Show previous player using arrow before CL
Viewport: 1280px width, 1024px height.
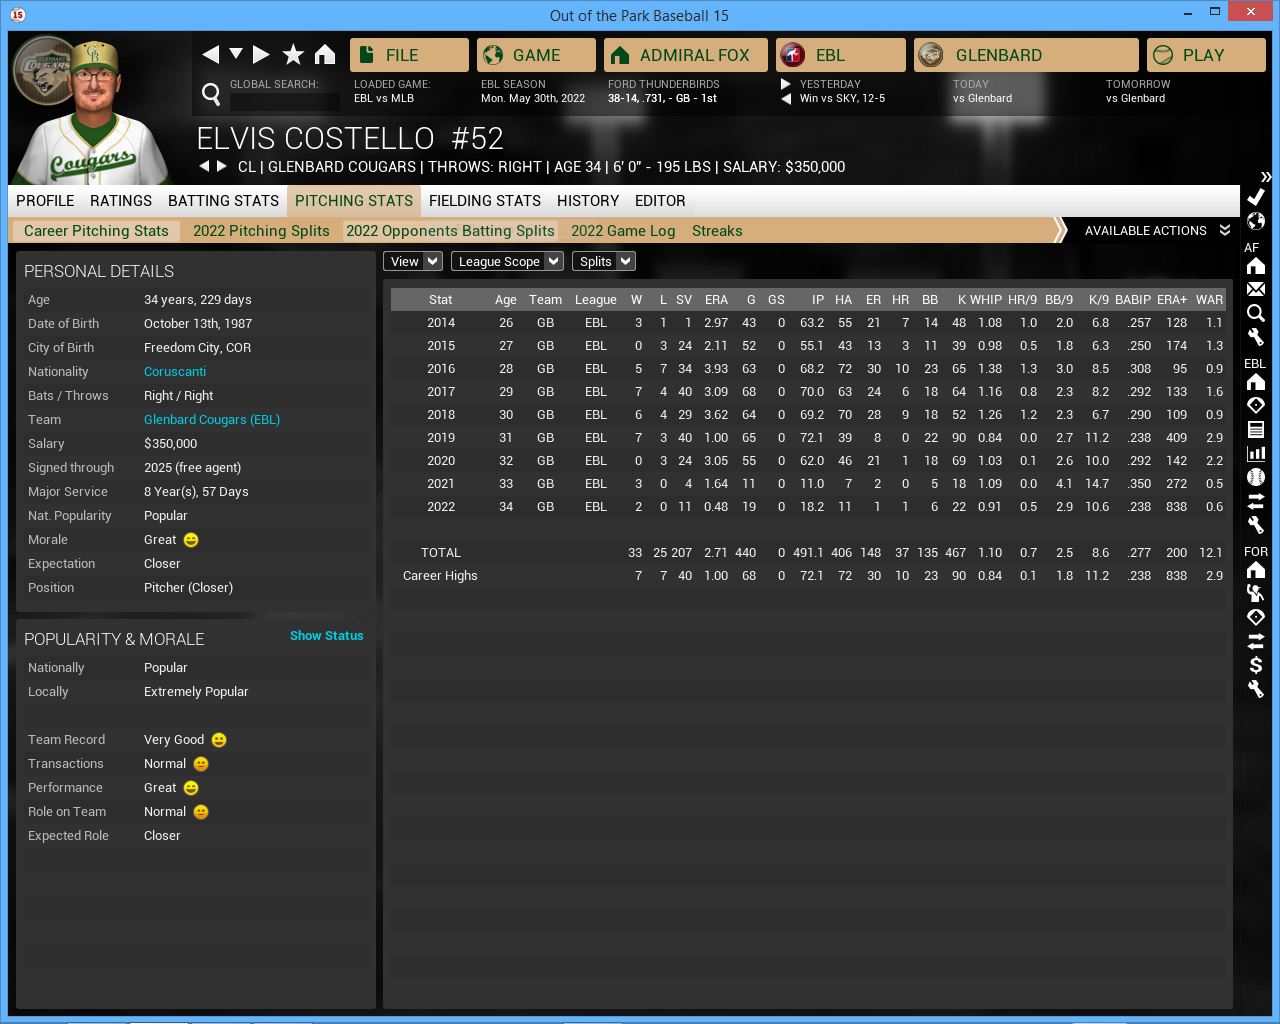204,166
